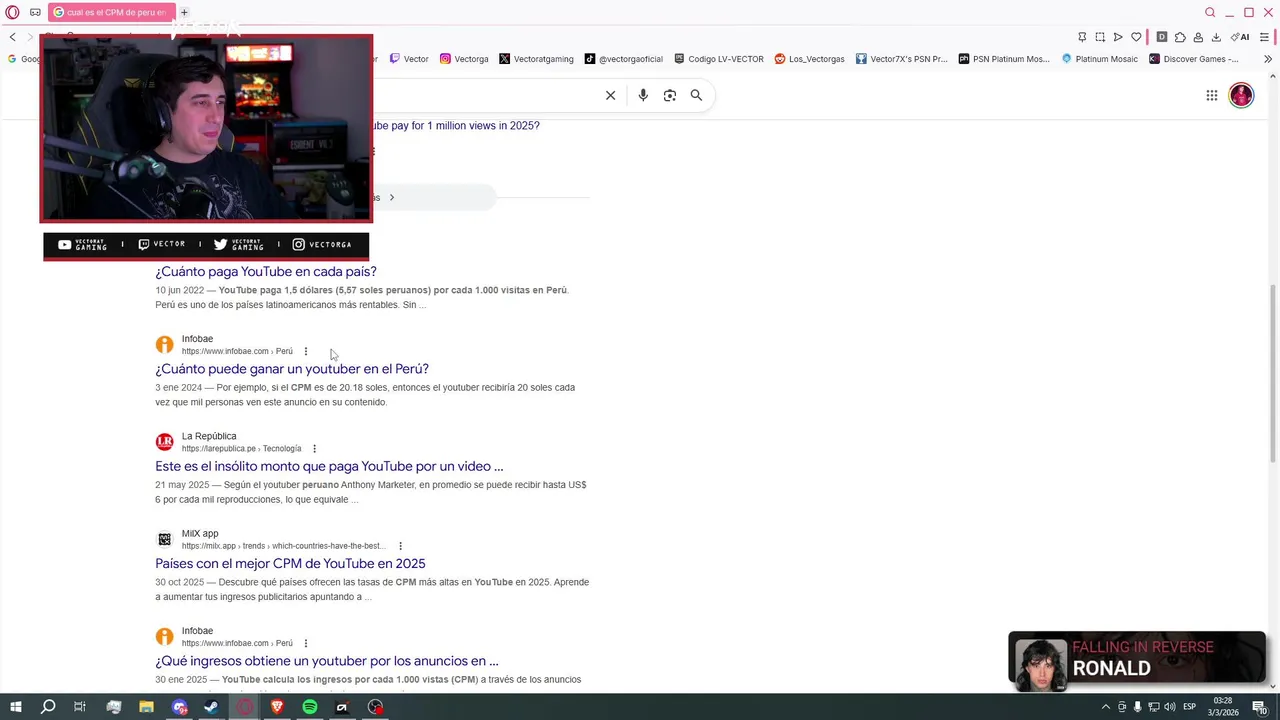Take a snapshot with the capture icon
This screenshot has height=720, width=1280.
tap(1100, 37)
